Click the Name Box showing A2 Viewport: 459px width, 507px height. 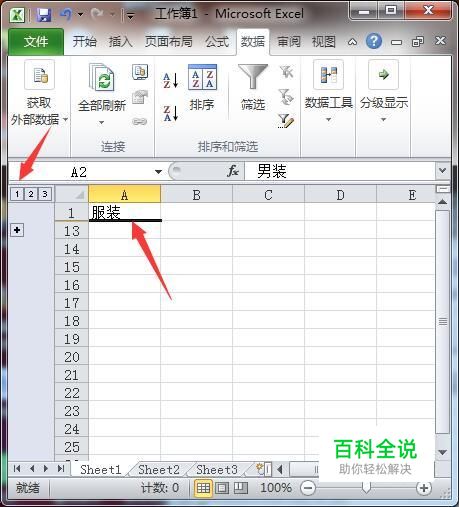pos(80,172)
